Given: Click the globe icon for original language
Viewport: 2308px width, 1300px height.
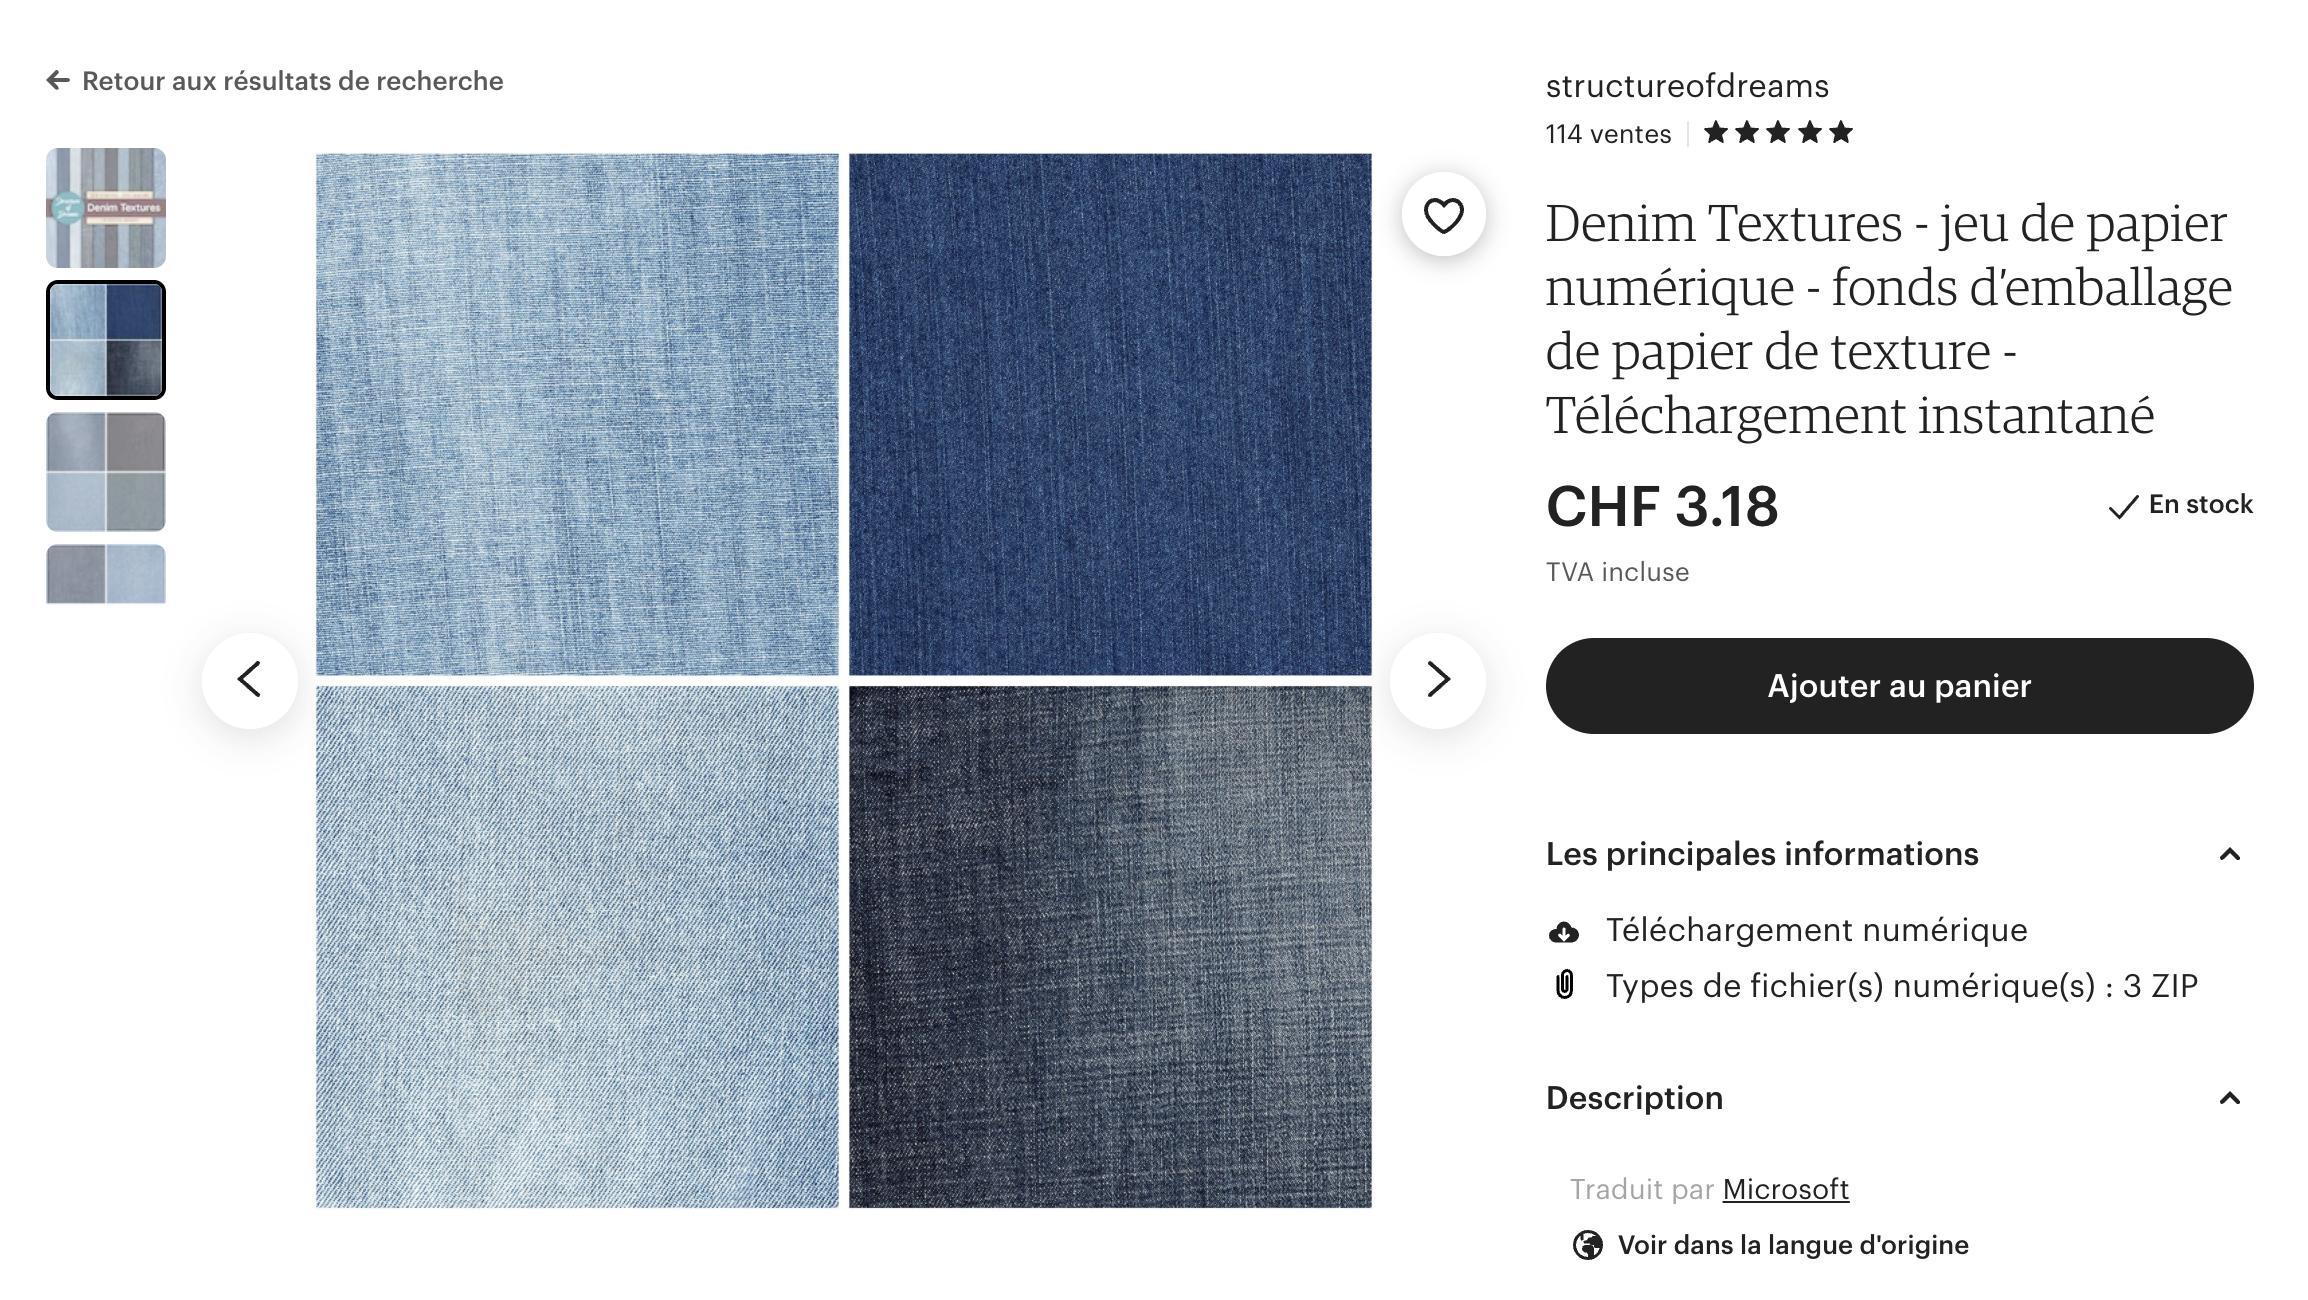Looking at the screenshot, I should click(1587, 1245).
